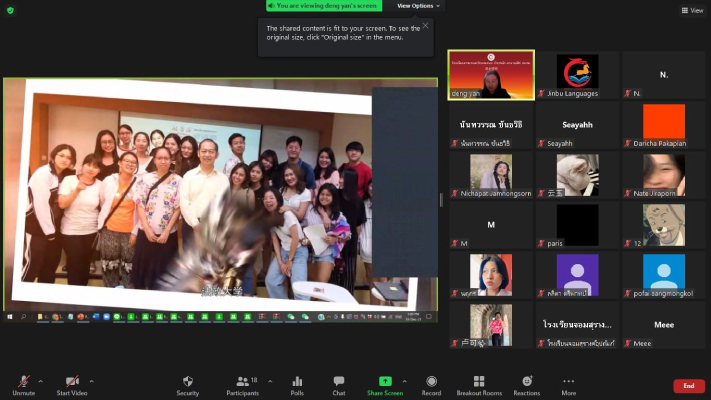711x400 pixels.
Task: Open the Chat panel
Action: pyautogui.click(x=339, y=383)
